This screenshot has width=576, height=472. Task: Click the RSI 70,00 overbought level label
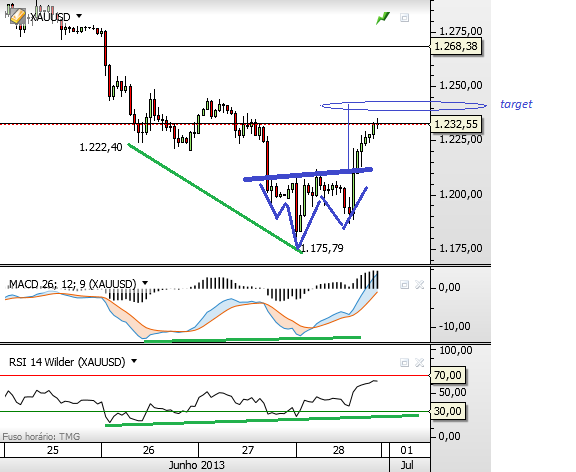pos(447,375)
